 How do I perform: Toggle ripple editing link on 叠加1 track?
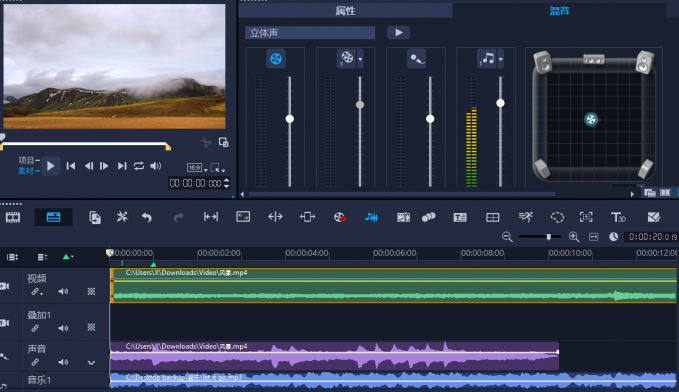point(35,328)
